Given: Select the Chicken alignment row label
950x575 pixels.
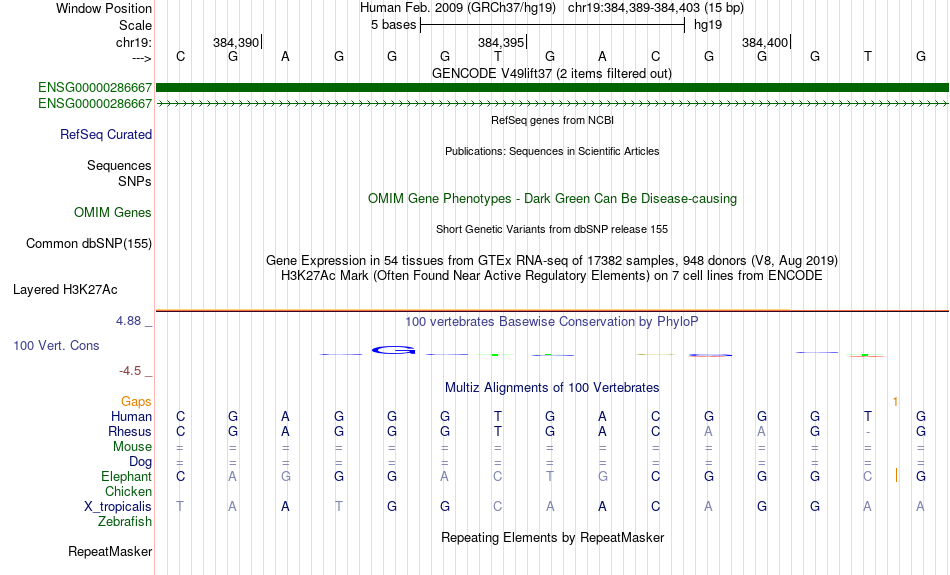Looking at the screenshot, I should (128, 491).
